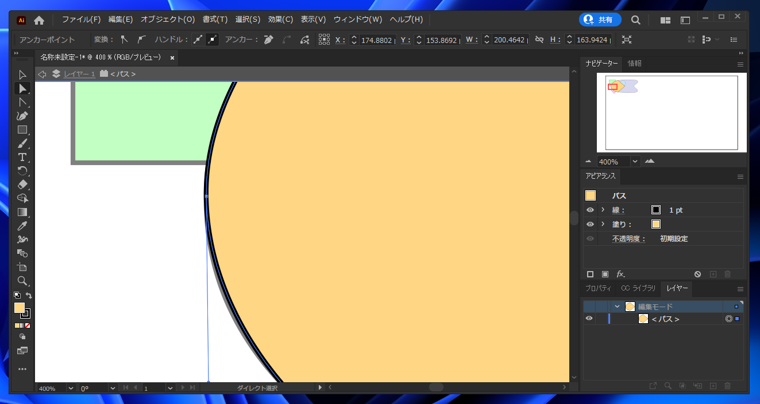The width and height of the screenshot is (760, 404).
Task: Hide the <パス> layer item
Action: 589,319
